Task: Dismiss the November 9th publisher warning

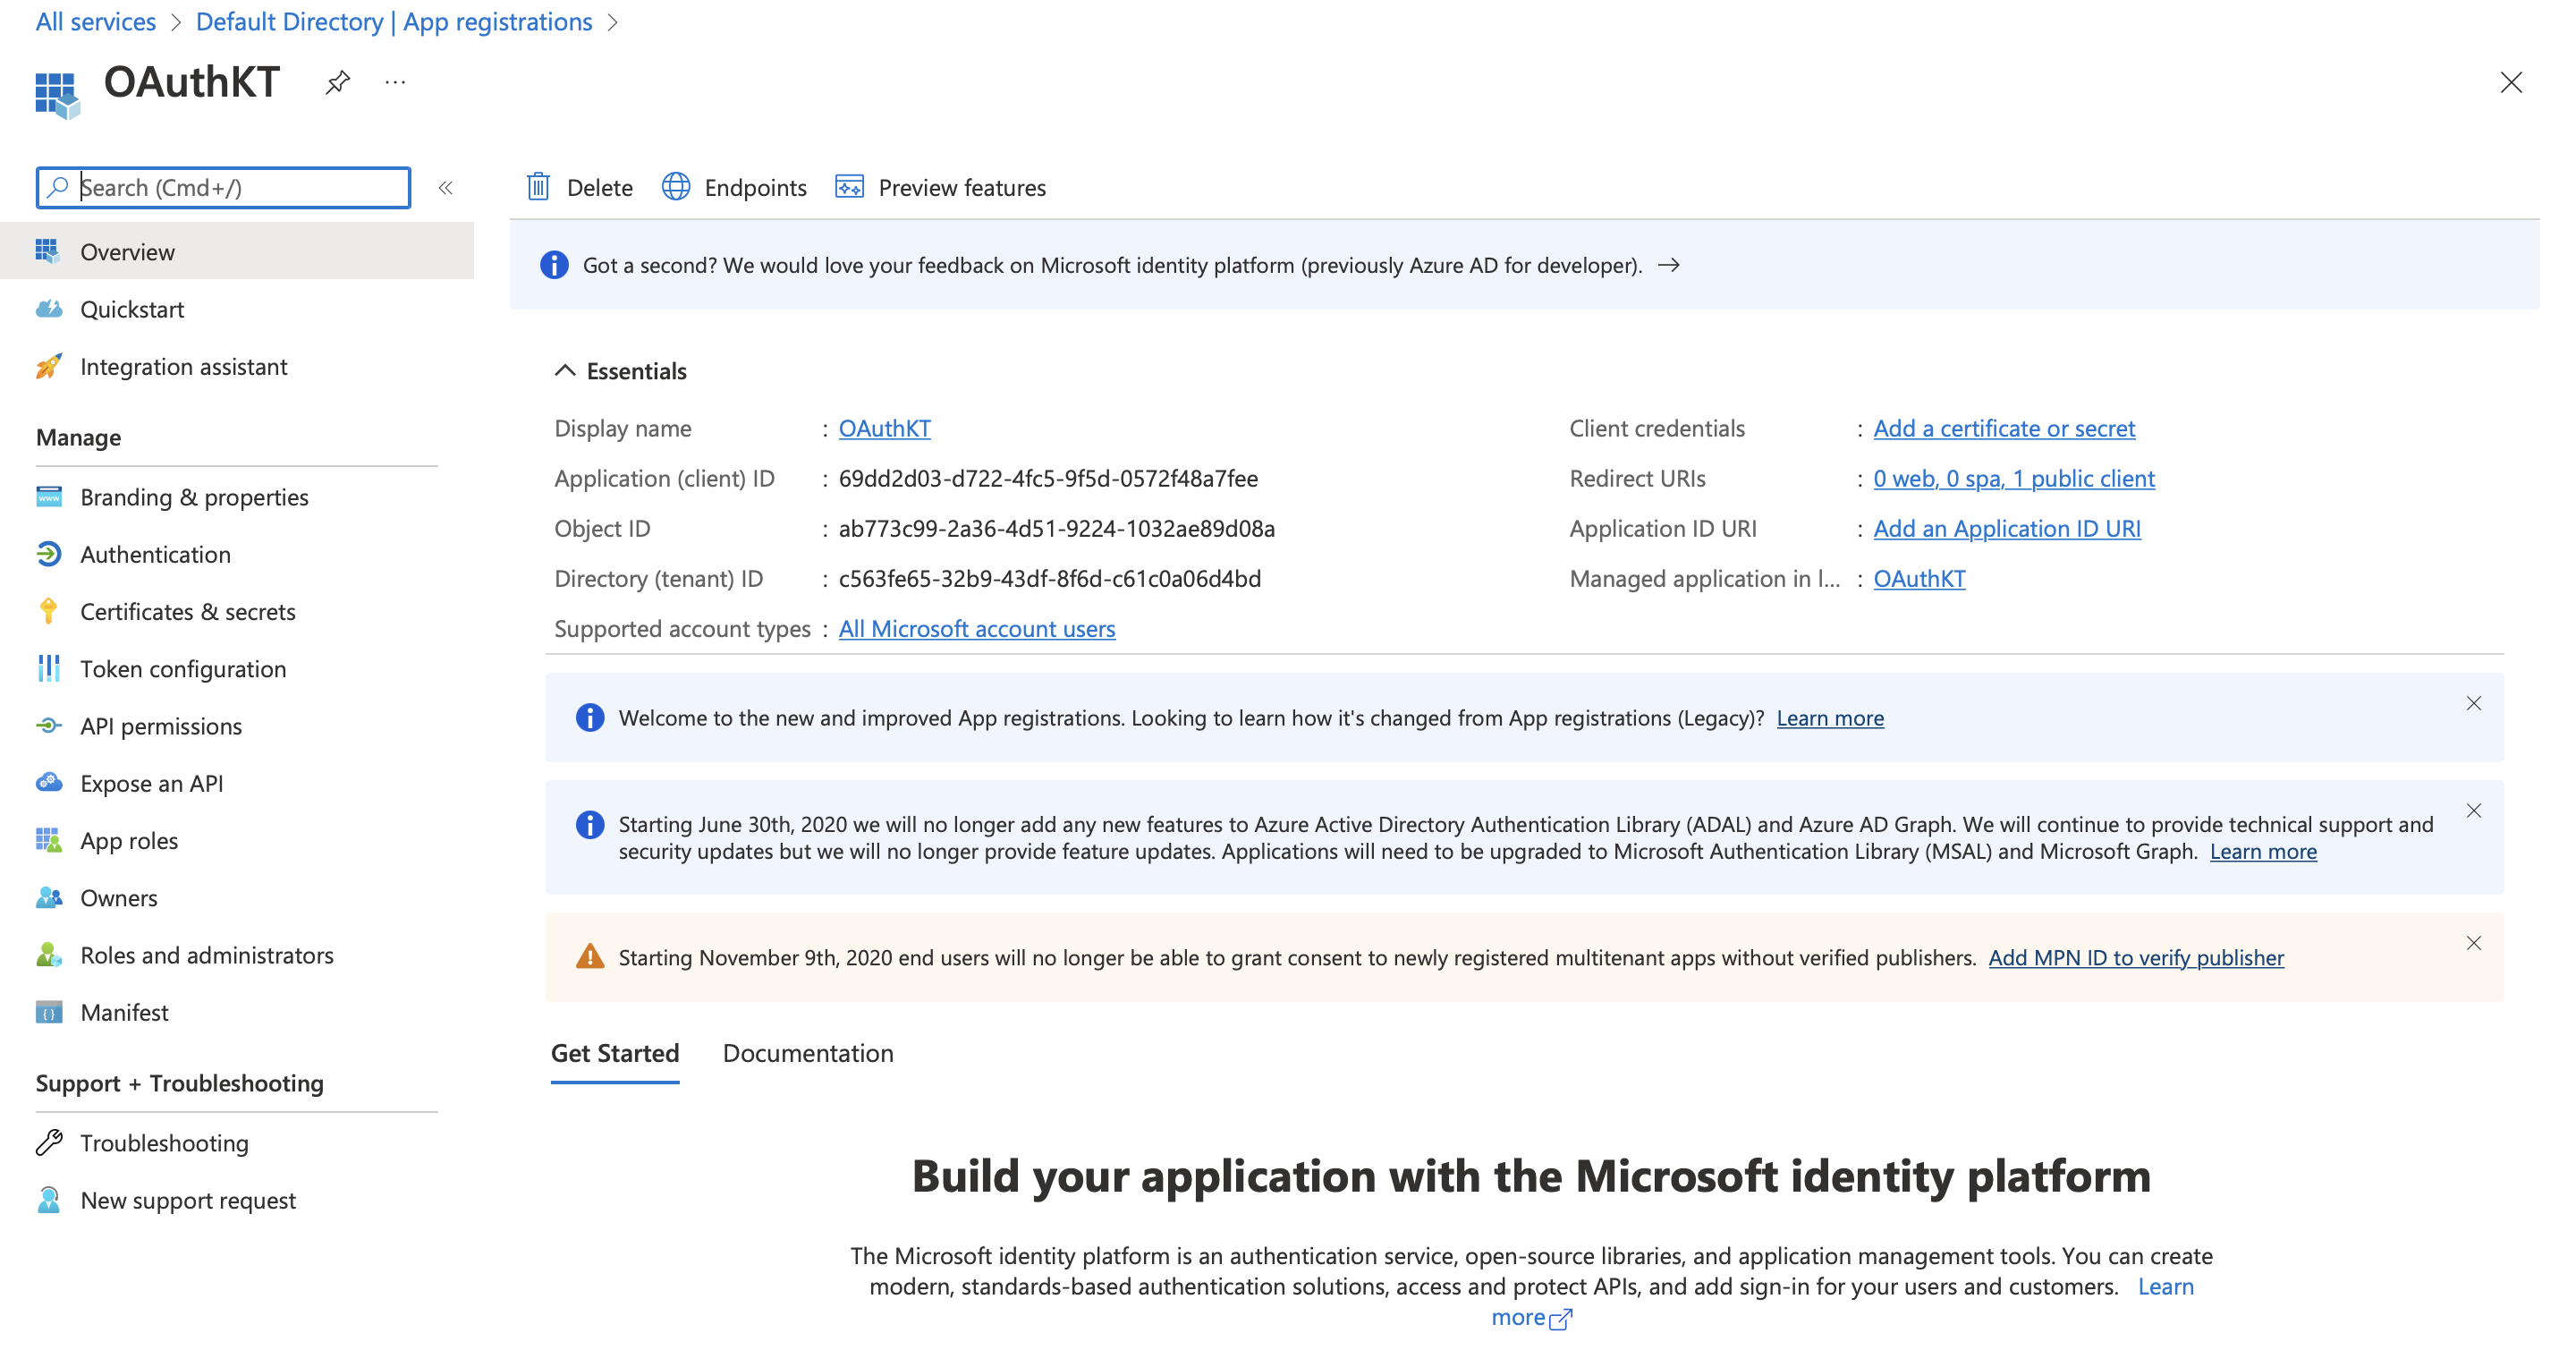Action: coord(2473,944)
